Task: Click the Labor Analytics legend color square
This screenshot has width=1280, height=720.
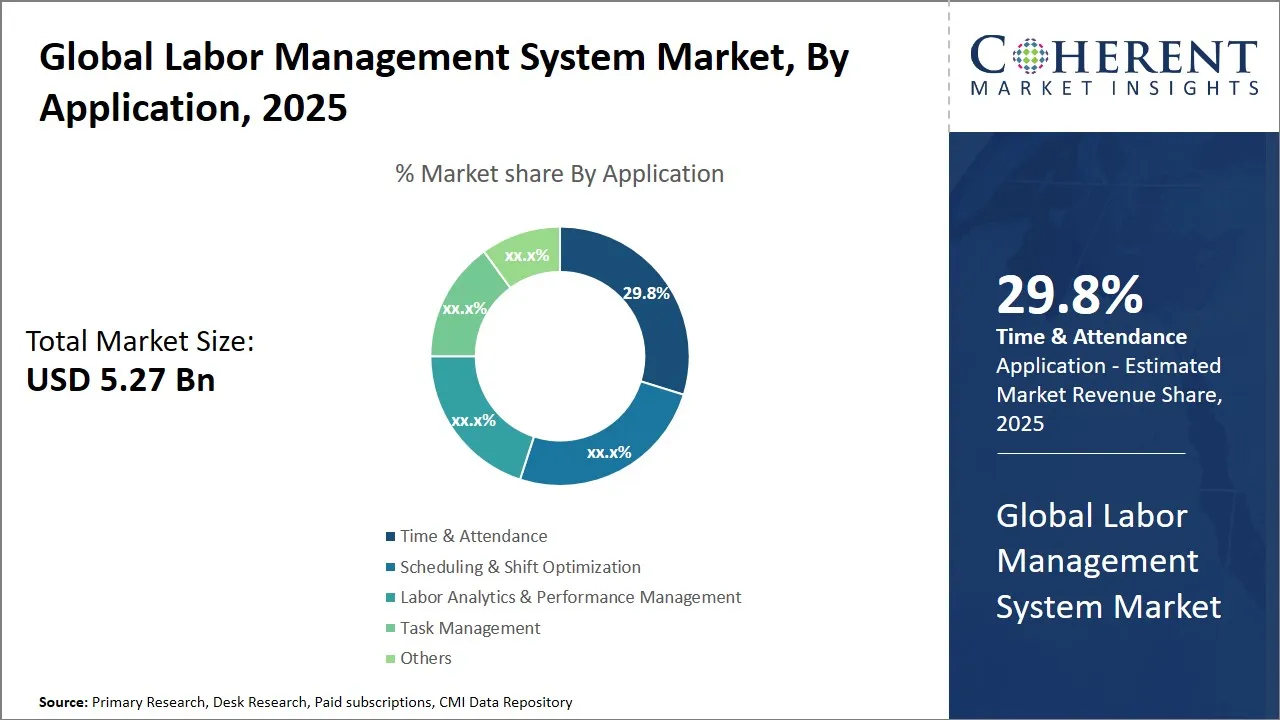Action: coord(390,598)
